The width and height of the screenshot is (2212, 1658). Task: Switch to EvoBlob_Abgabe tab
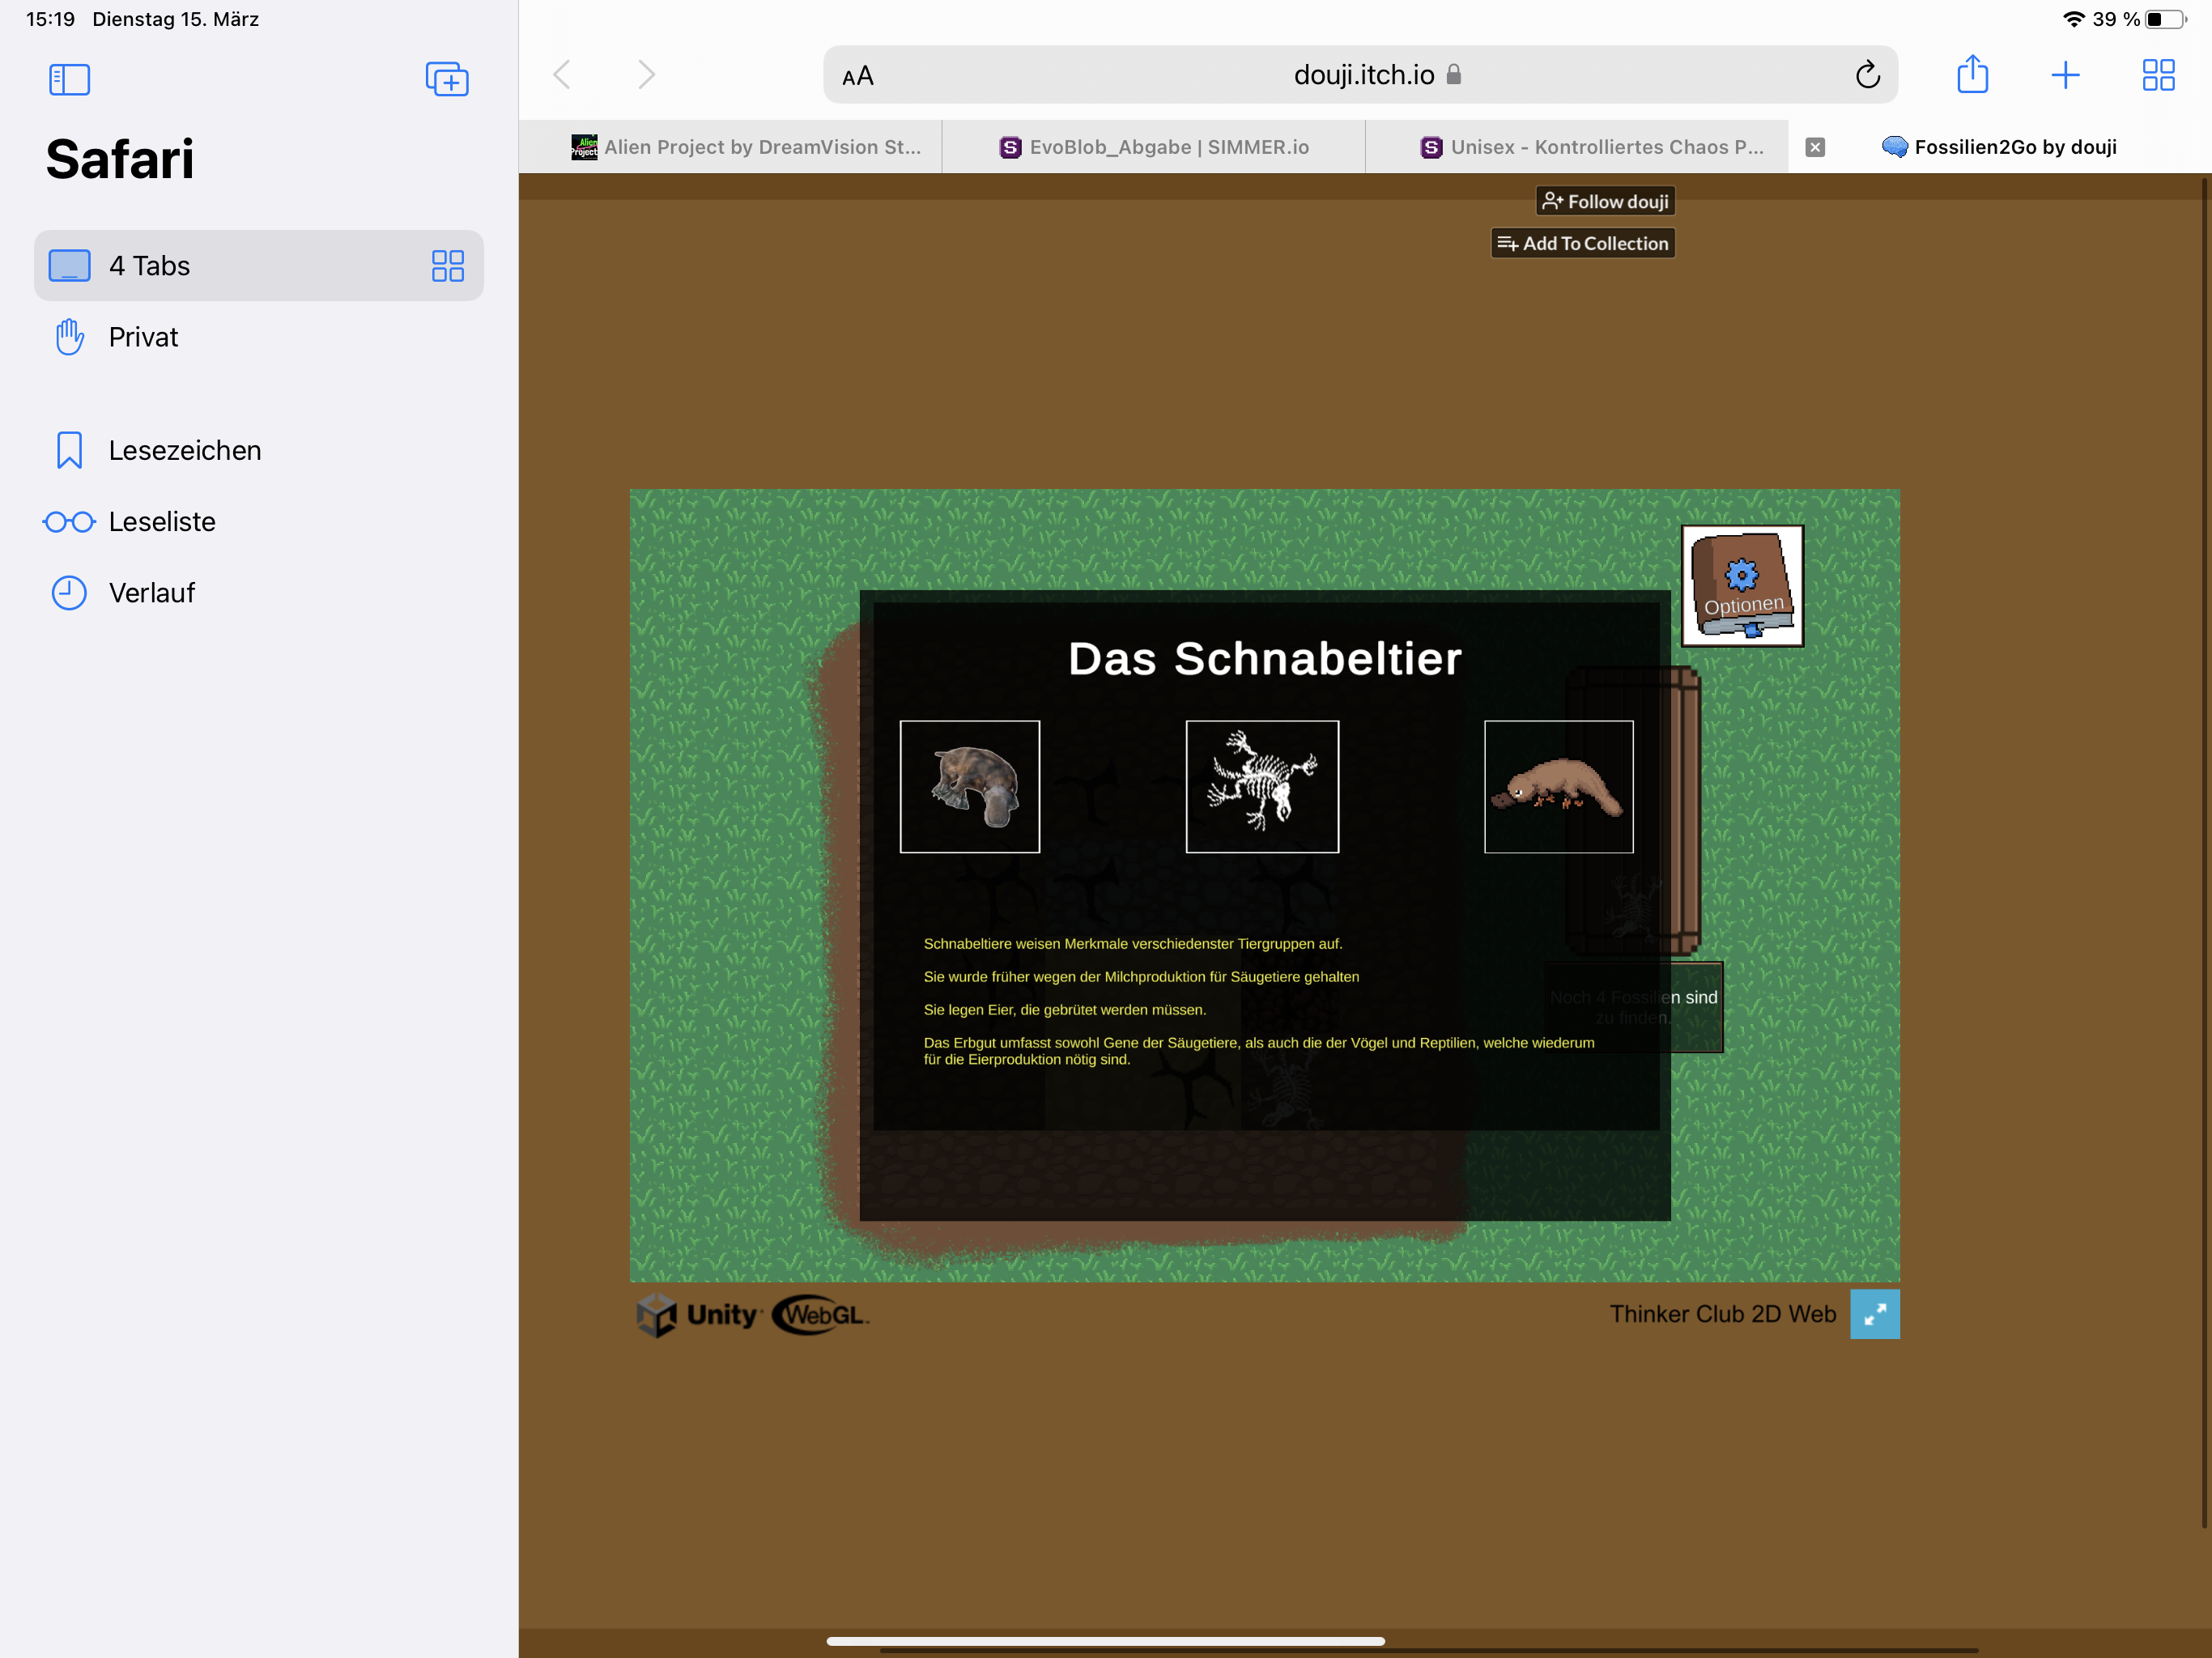click(x=1155, y=147)
